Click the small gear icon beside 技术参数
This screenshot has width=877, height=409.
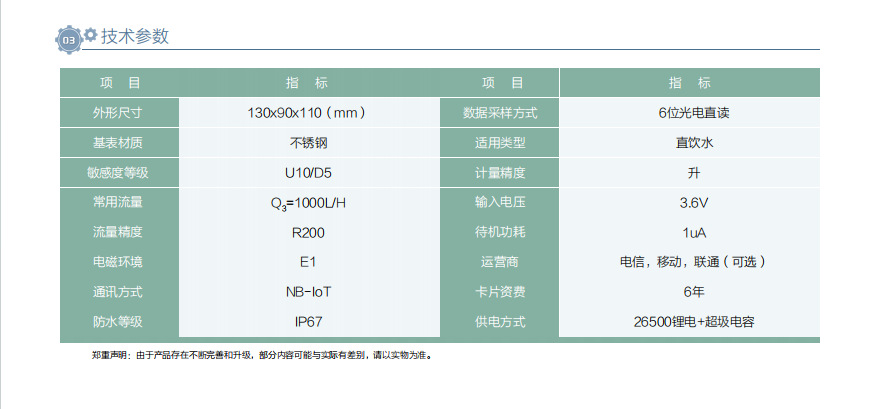[90, 34]
